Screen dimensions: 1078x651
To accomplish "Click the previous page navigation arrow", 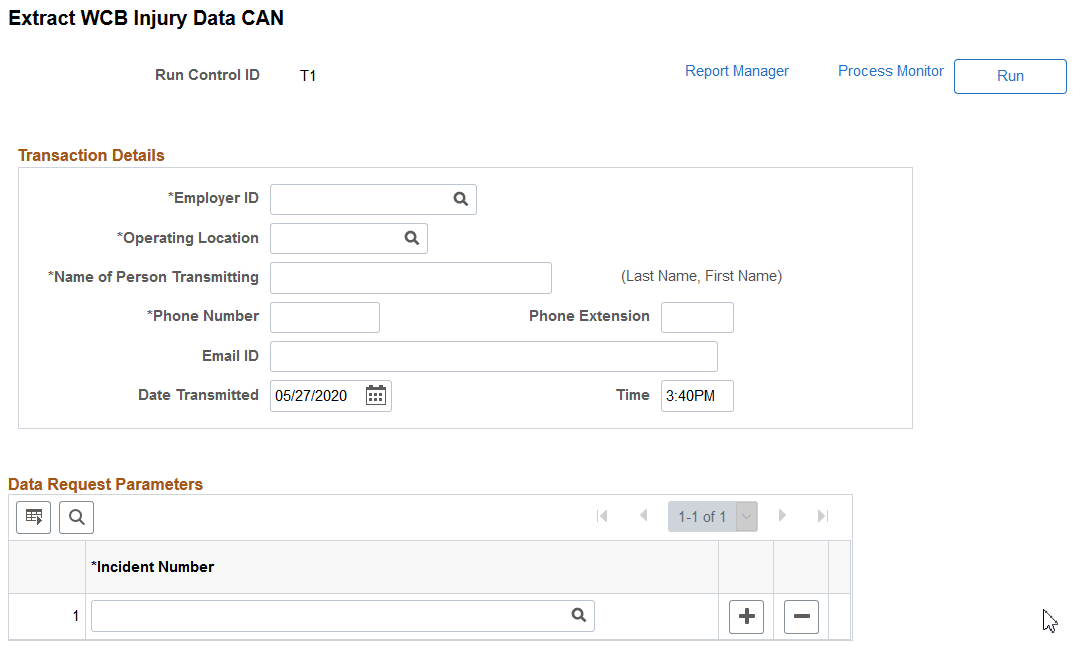I will click(643, 516).
